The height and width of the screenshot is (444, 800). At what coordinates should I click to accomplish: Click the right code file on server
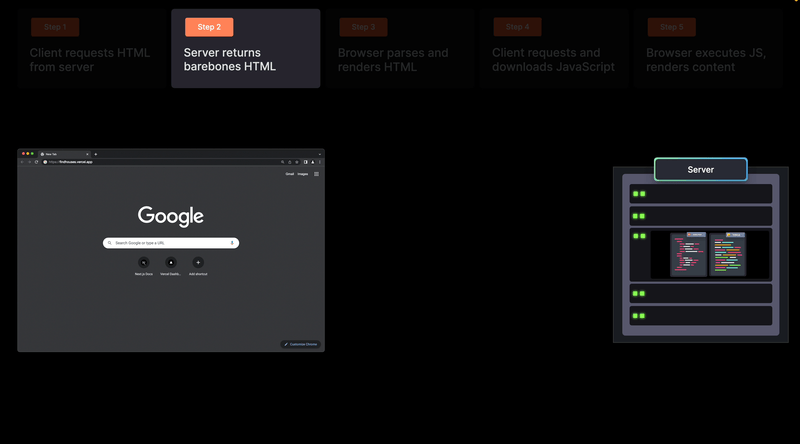[728, 254]
